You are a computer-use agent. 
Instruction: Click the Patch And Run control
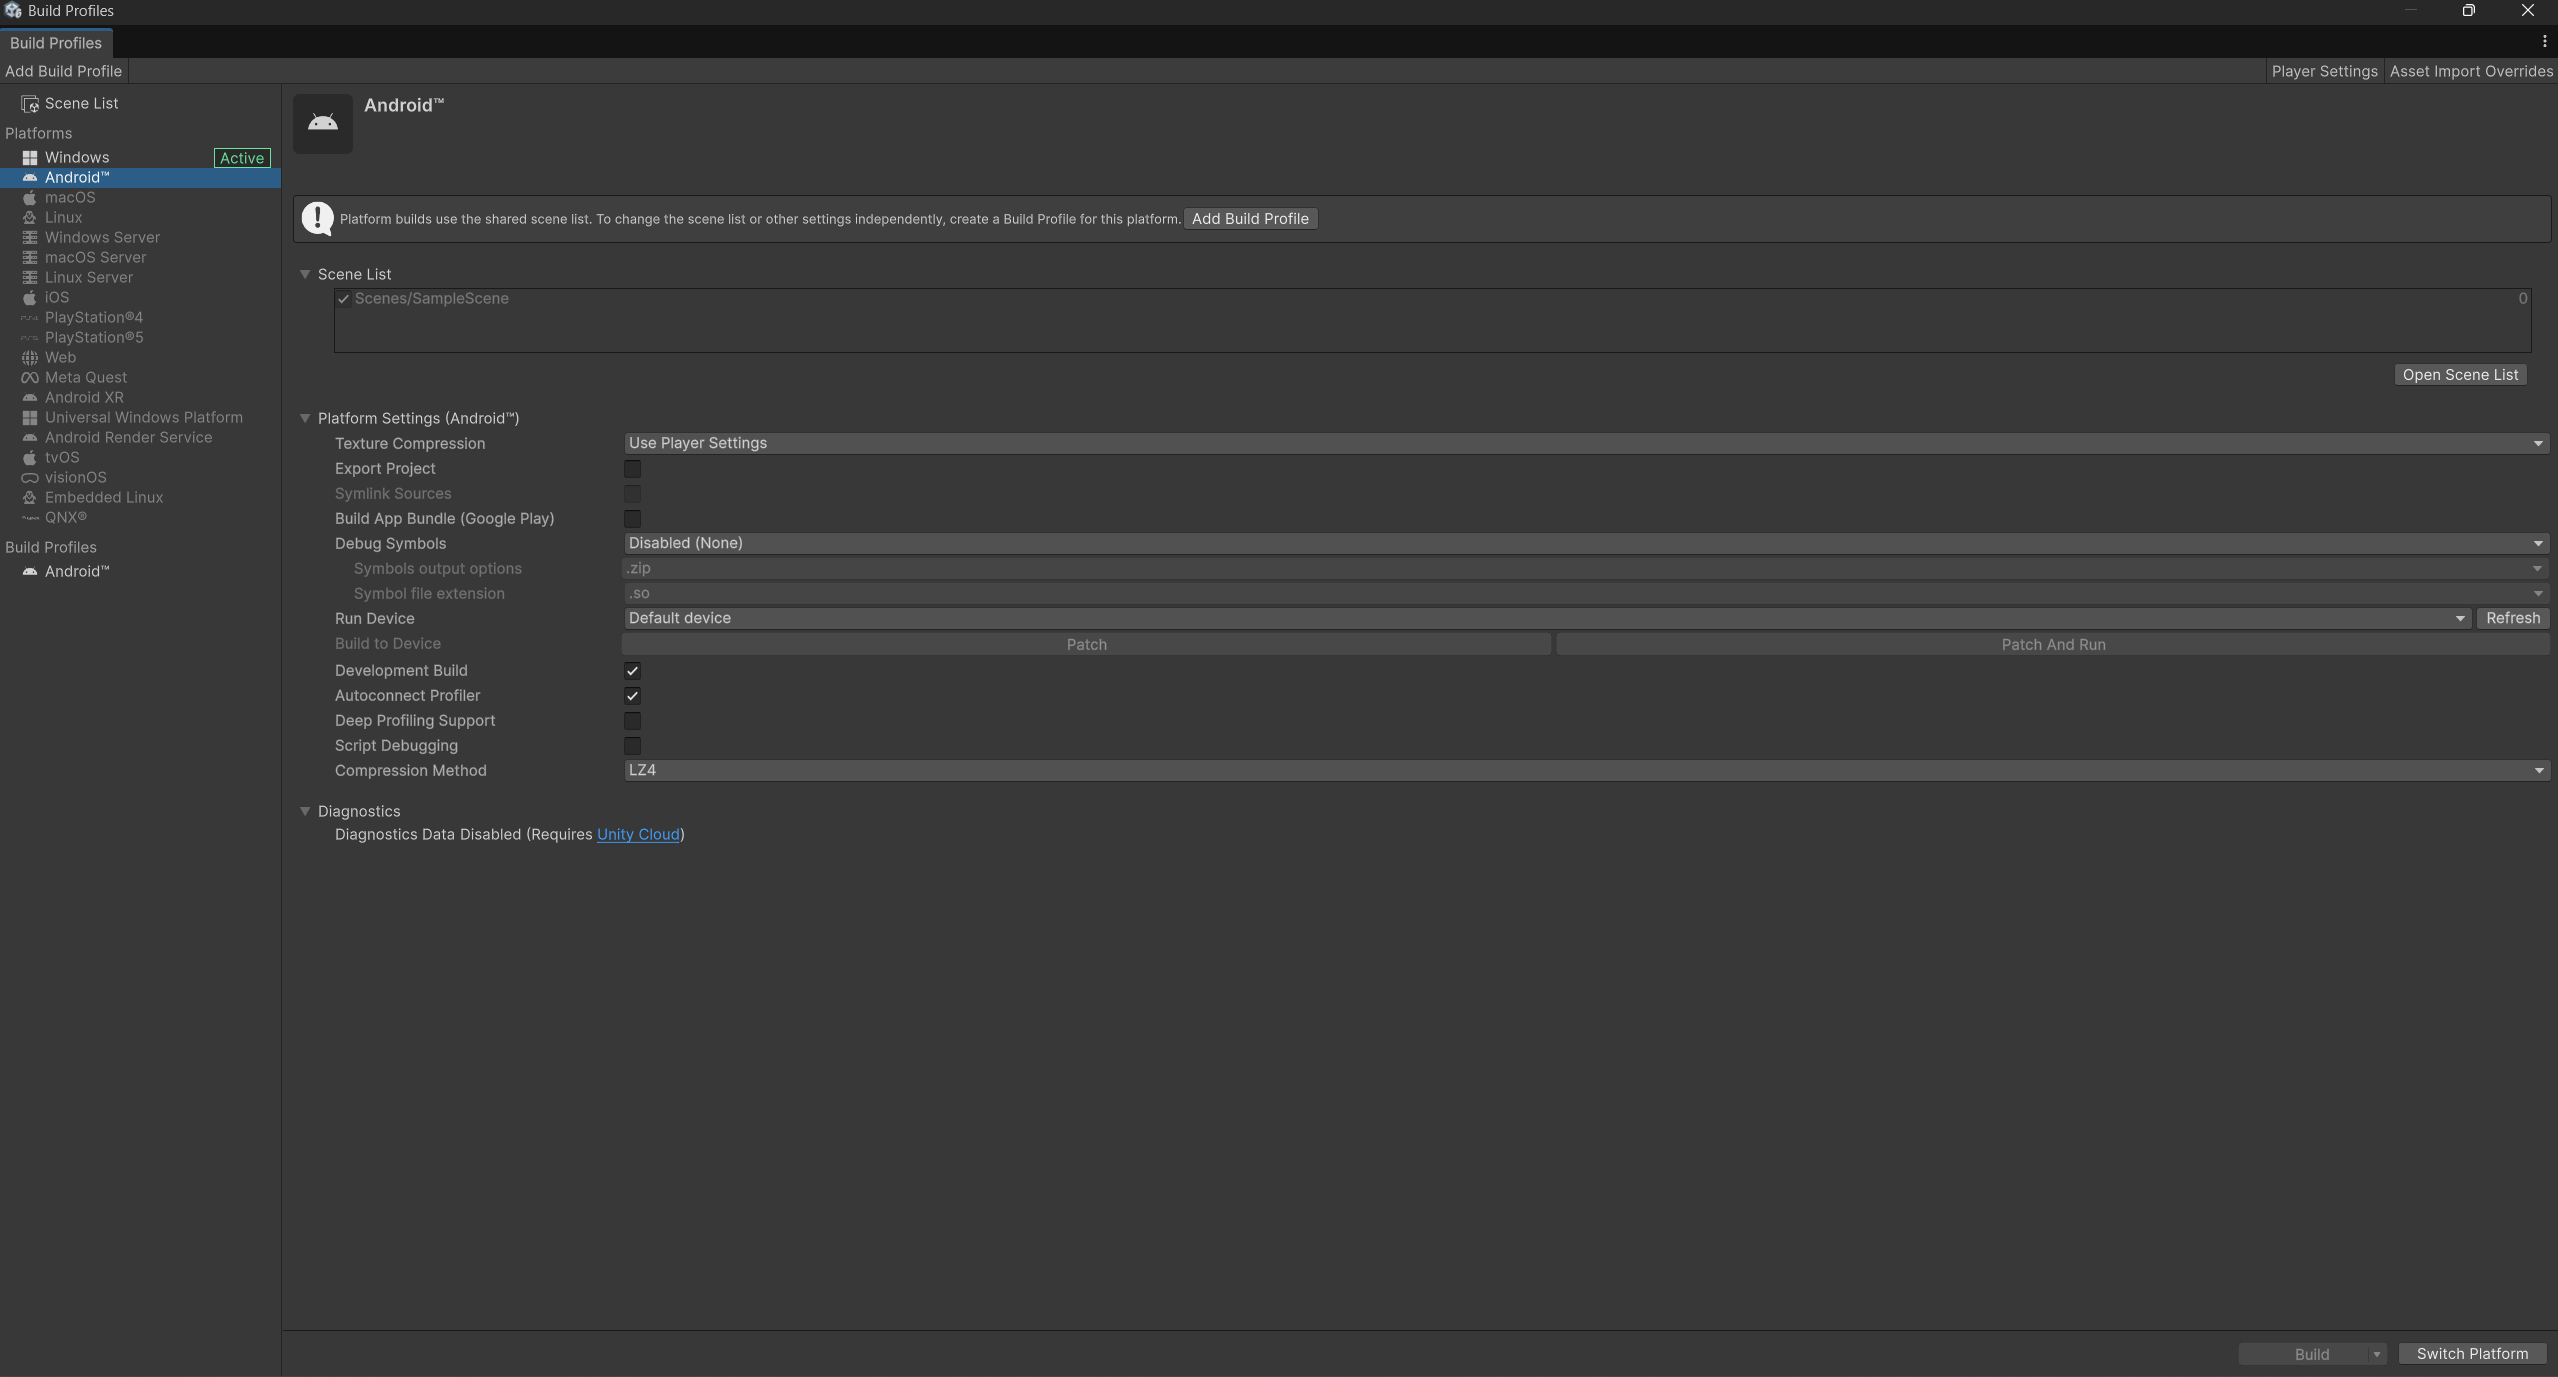click(2054, 644)
